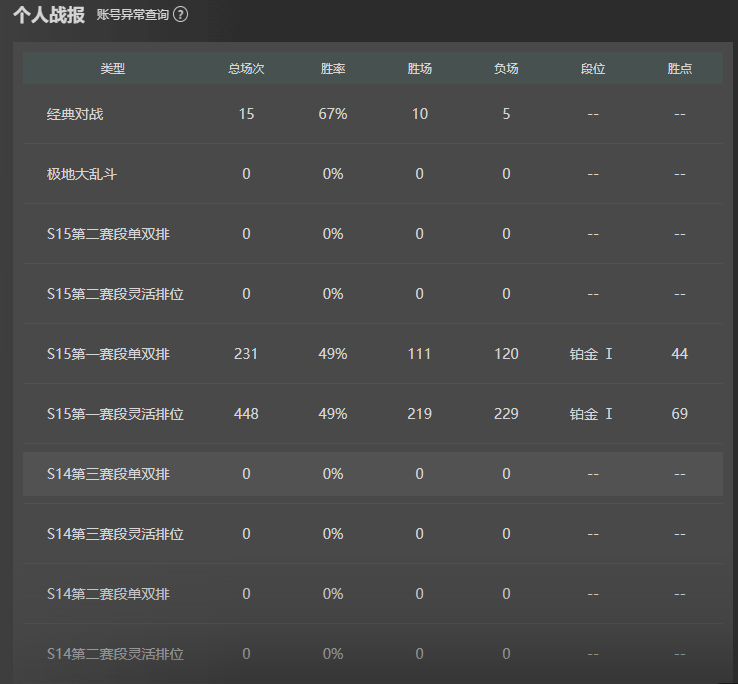Select the S14第三赛段灵活排位 row label
Image resolution: width=738 pixels, height=684 pixels.
115,534
